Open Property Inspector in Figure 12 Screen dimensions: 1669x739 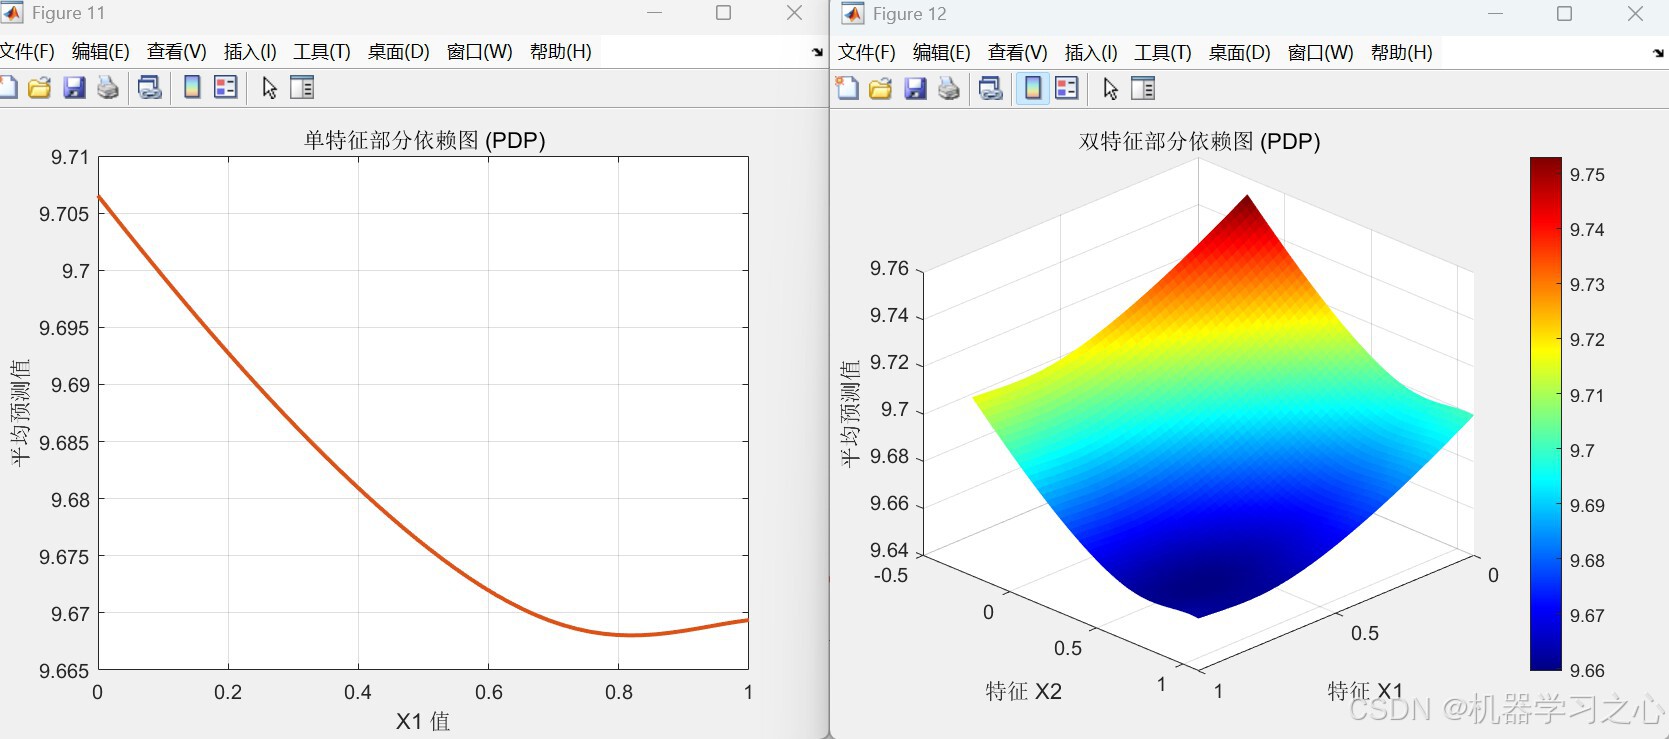click(1143, 89)
